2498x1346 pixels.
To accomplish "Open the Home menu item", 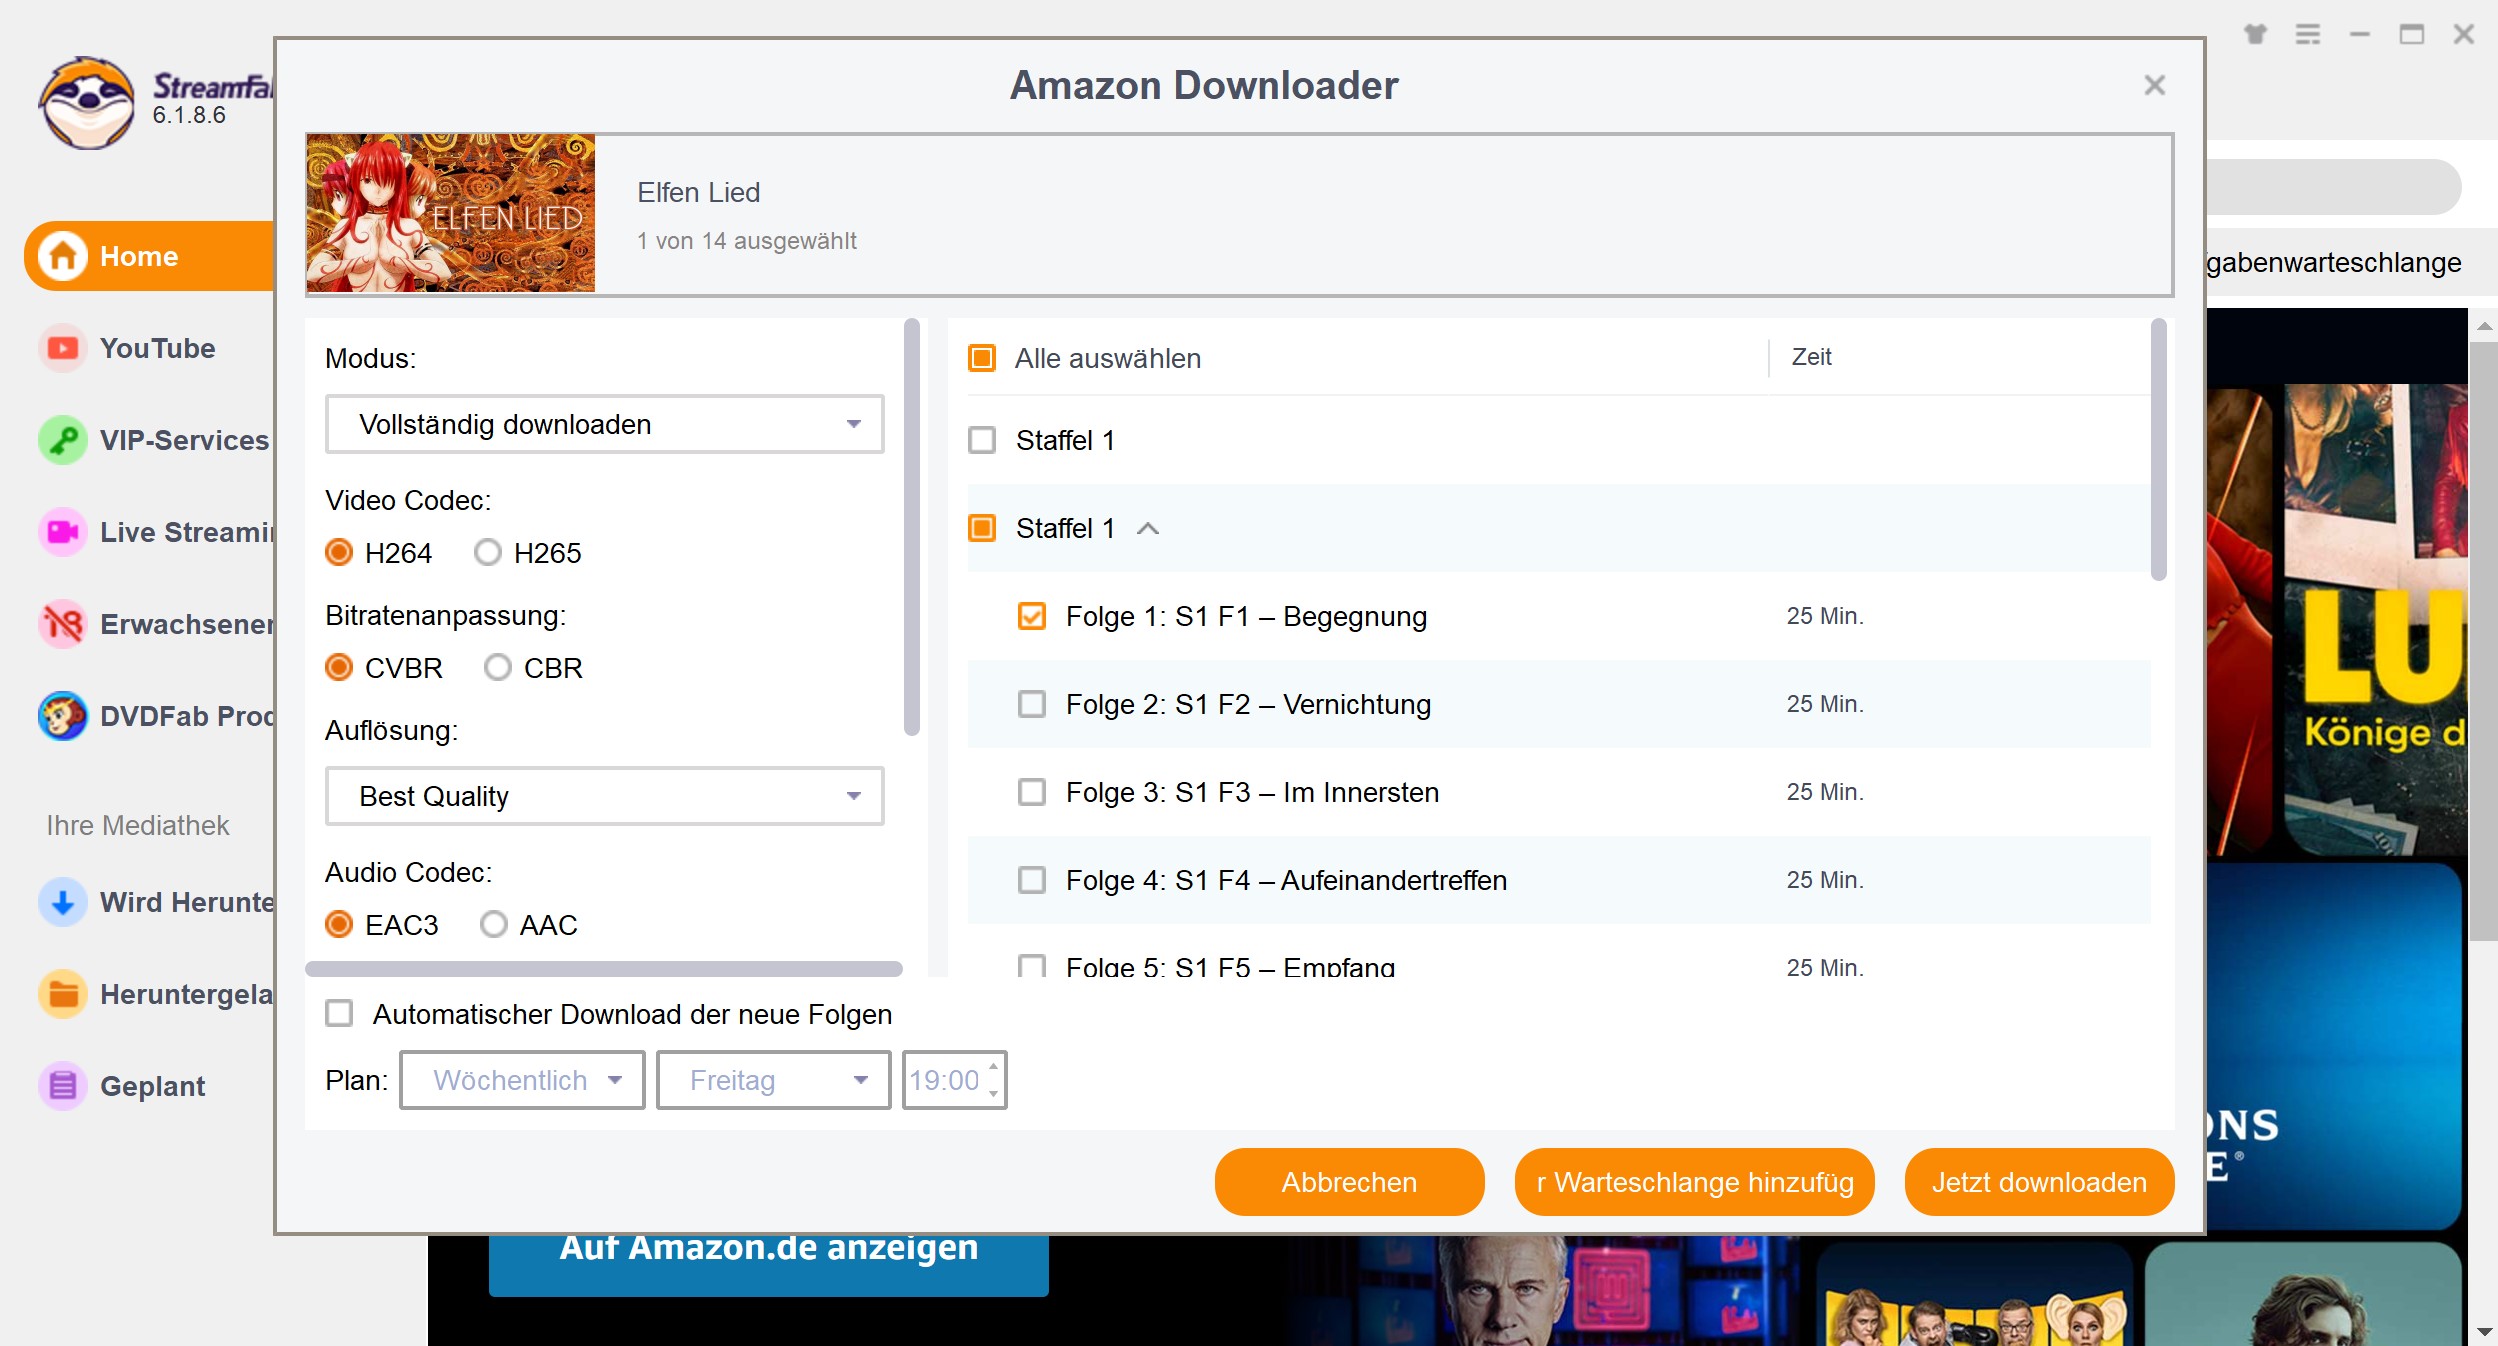I will 150,256.
